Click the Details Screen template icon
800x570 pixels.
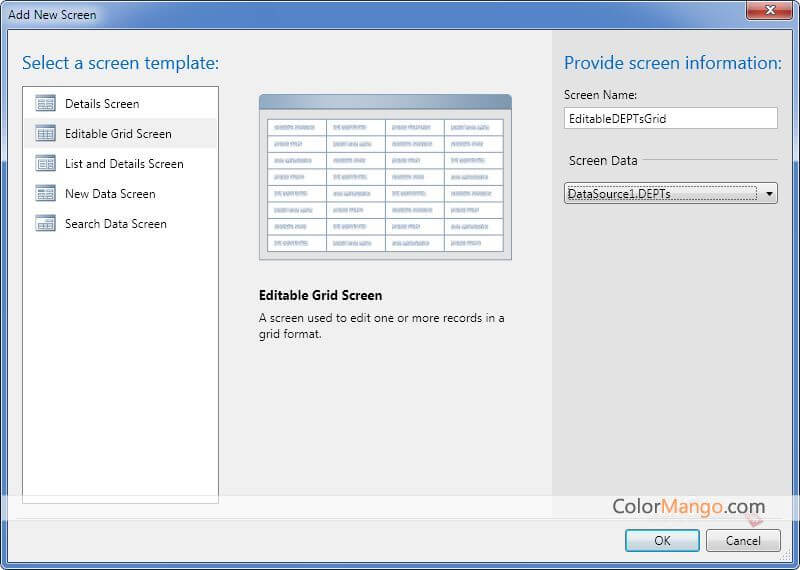[x=45, y=103]
